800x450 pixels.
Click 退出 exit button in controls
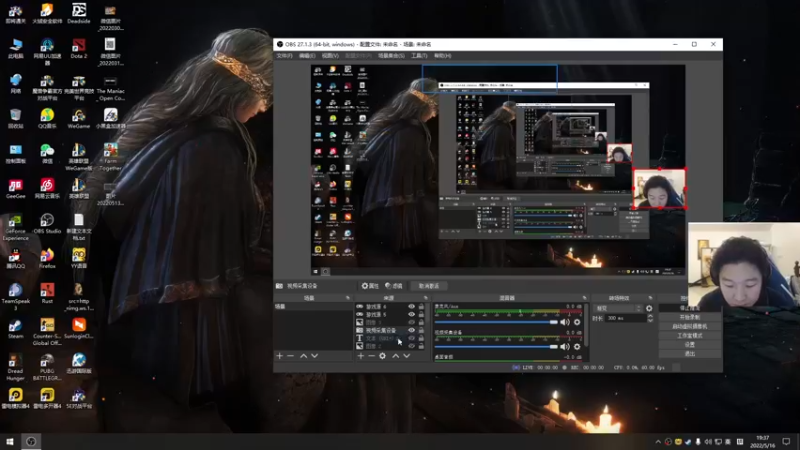pyautogui.click(x=690, y=354)
